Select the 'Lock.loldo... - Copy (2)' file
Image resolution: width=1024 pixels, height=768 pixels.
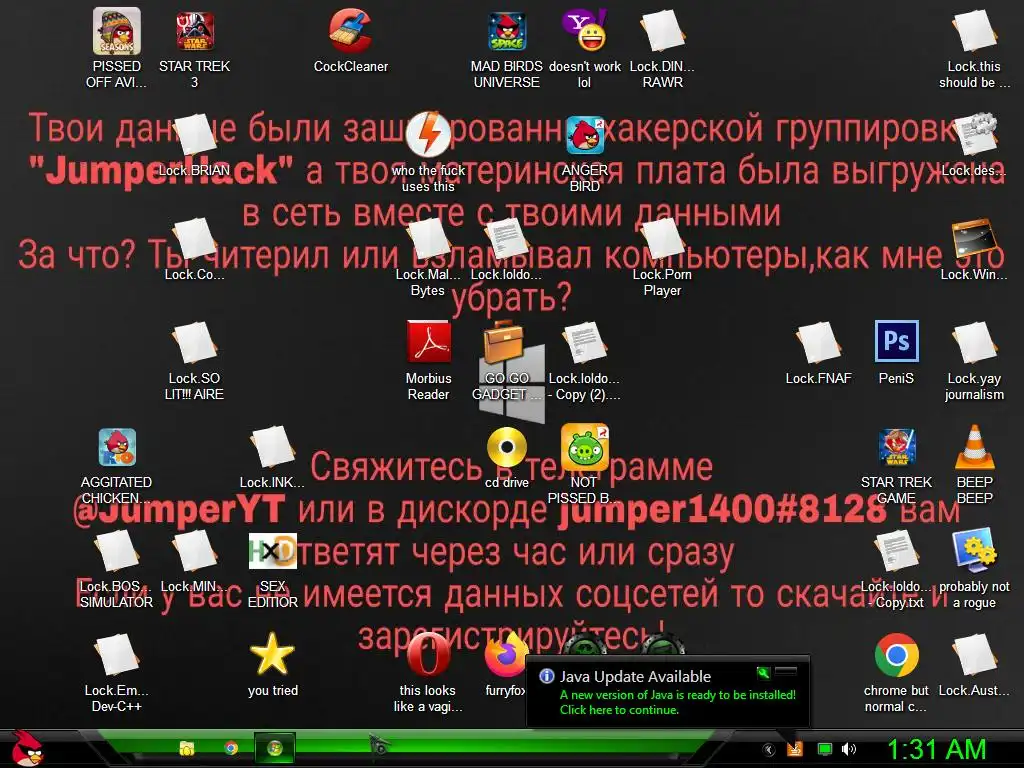coord(584,342)
